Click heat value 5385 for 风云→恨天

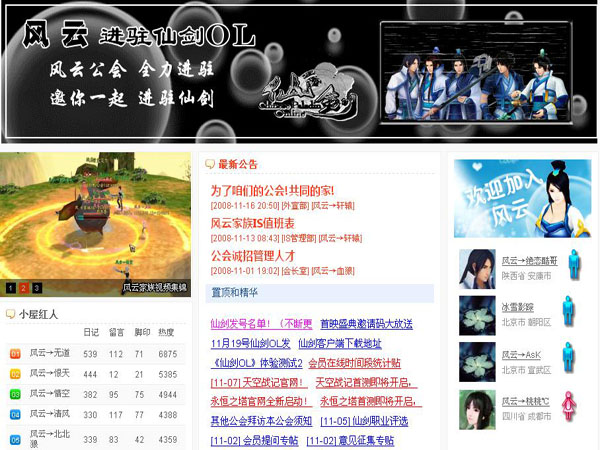pos(168,375)
